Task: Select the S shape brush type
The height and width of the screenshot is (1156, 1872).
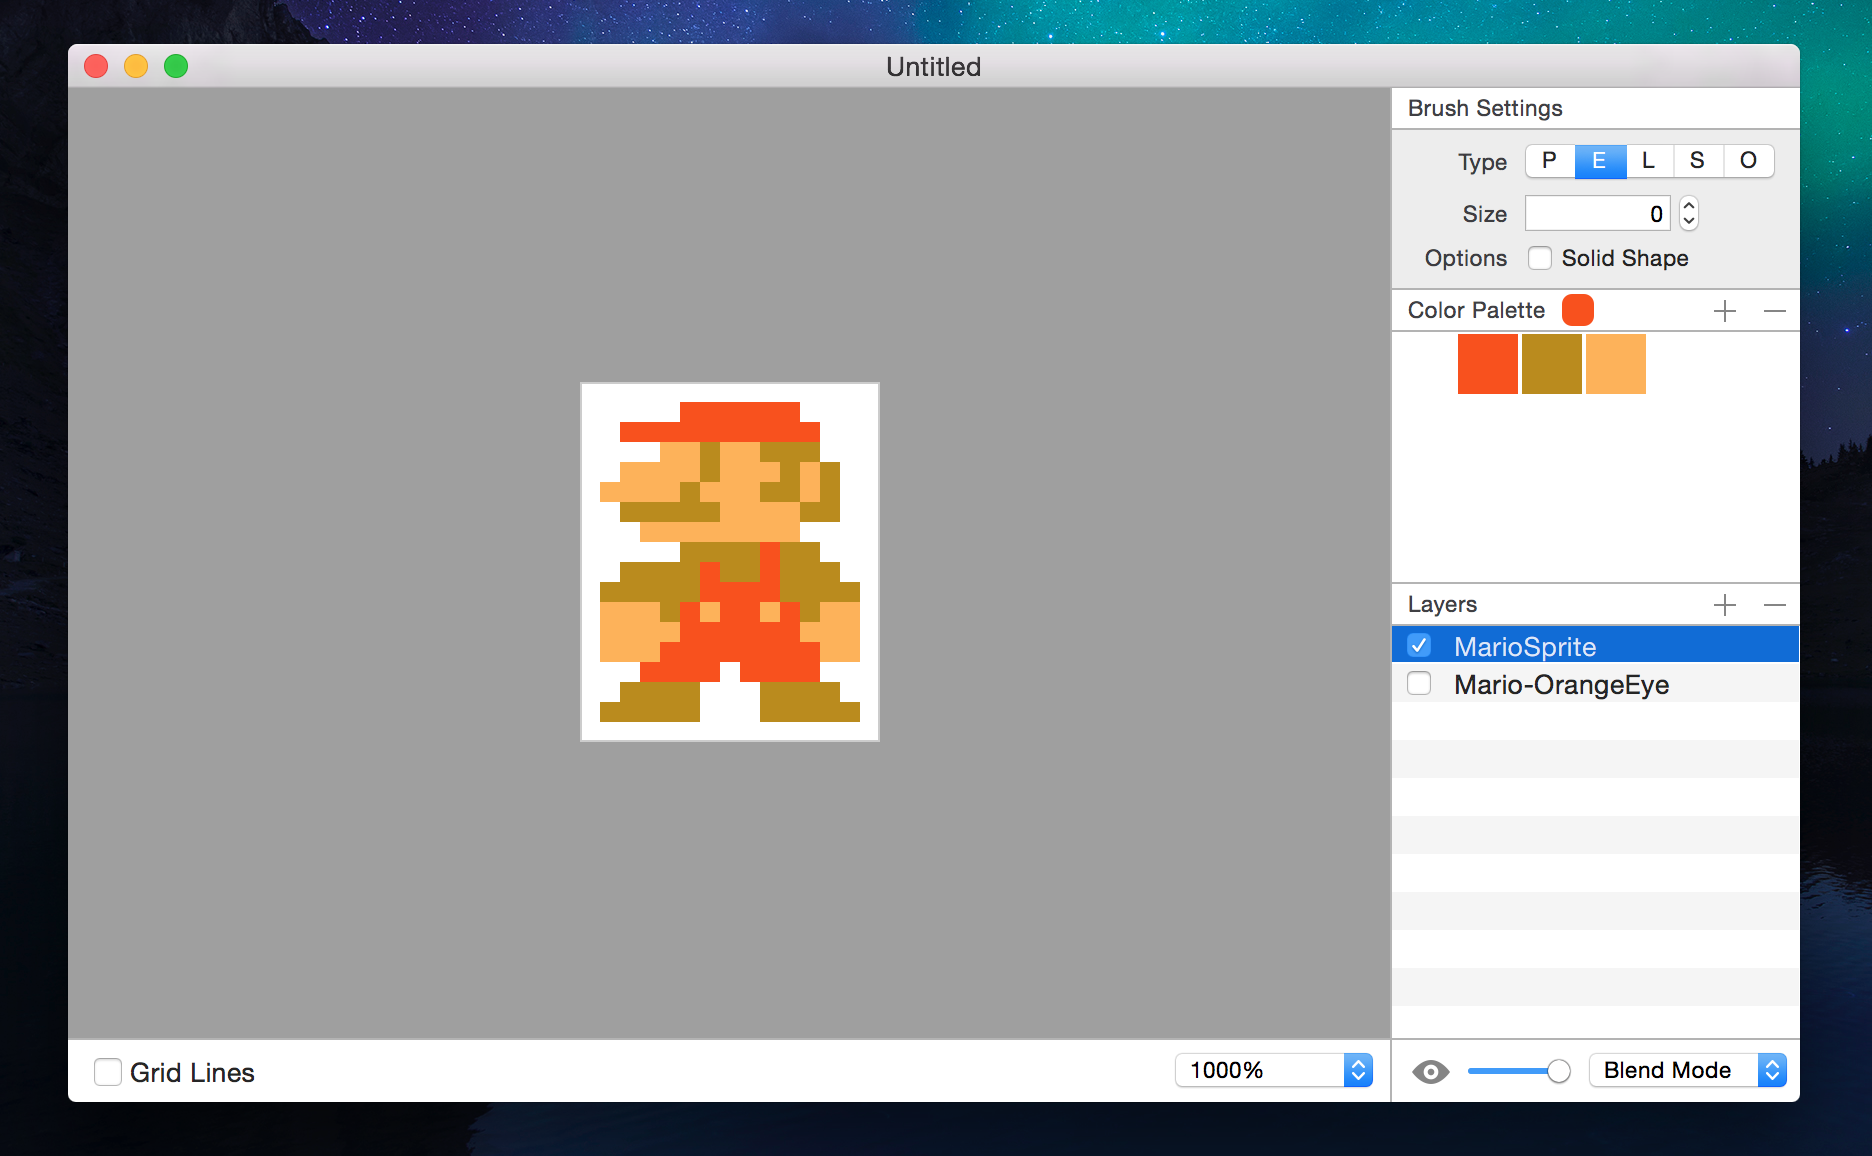Action: pyautogui.click(x=1698, y=161)
